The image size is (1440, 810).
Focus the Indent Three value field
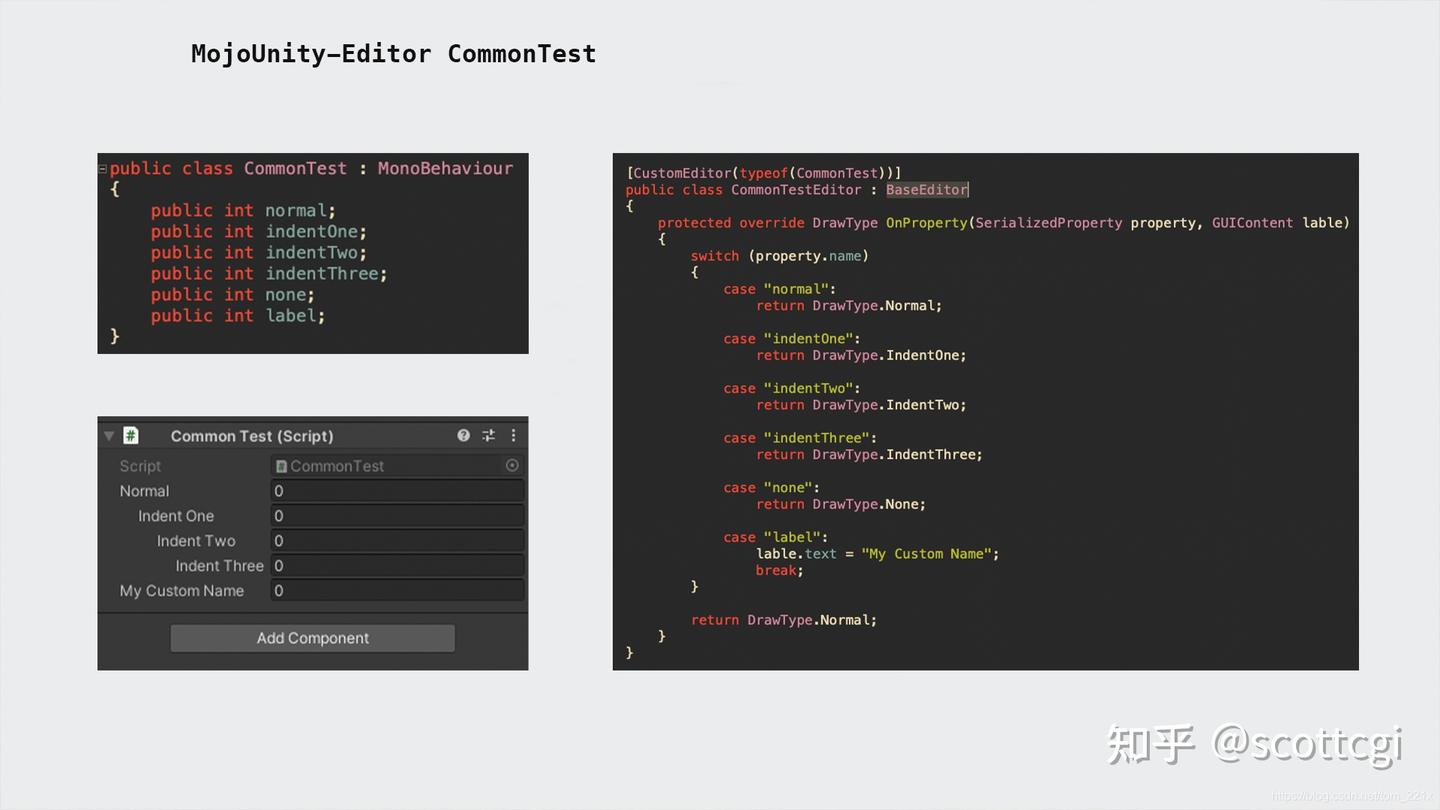click(397, 566)
